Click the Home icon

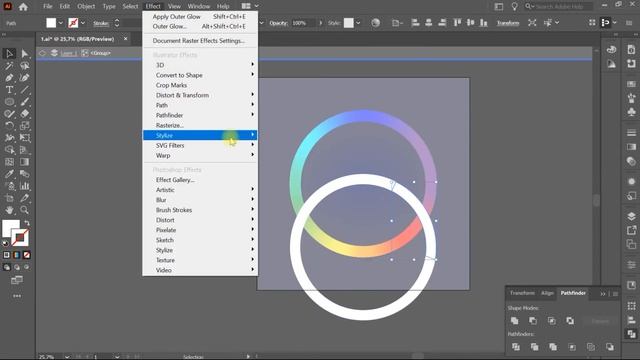click(x=23, y=7)
